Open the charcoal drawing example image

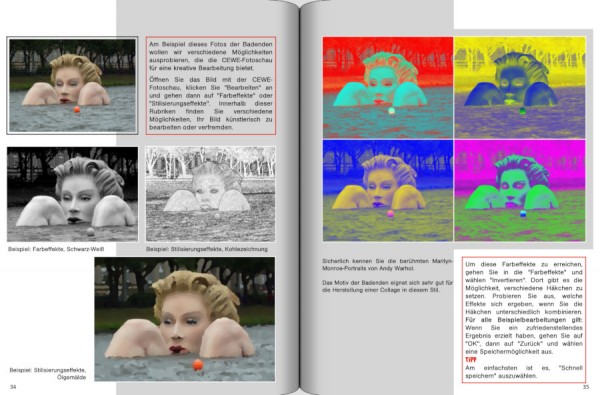click(210, 194)
